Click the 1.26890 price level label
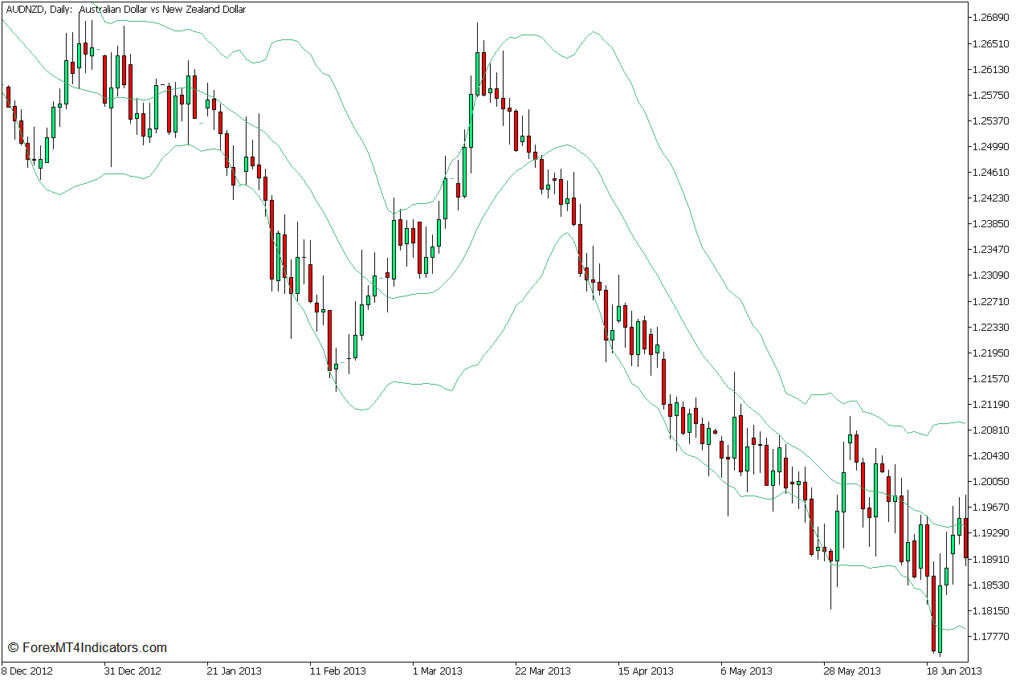Image resolution: width=1024 pixels, height=681 pixels. [995, 18]
